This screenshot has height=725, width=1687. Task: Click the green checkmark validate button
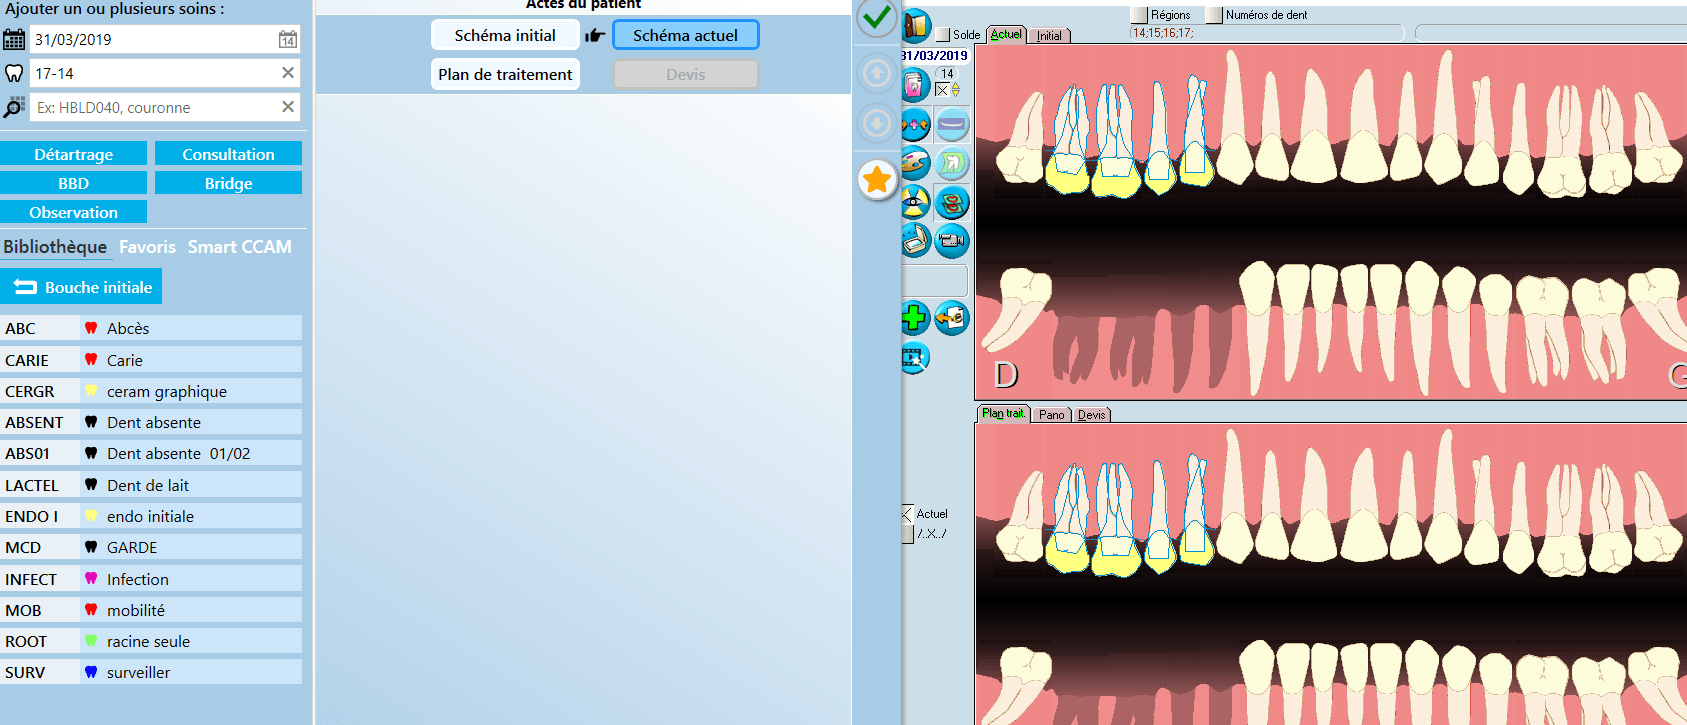point(877,18)
